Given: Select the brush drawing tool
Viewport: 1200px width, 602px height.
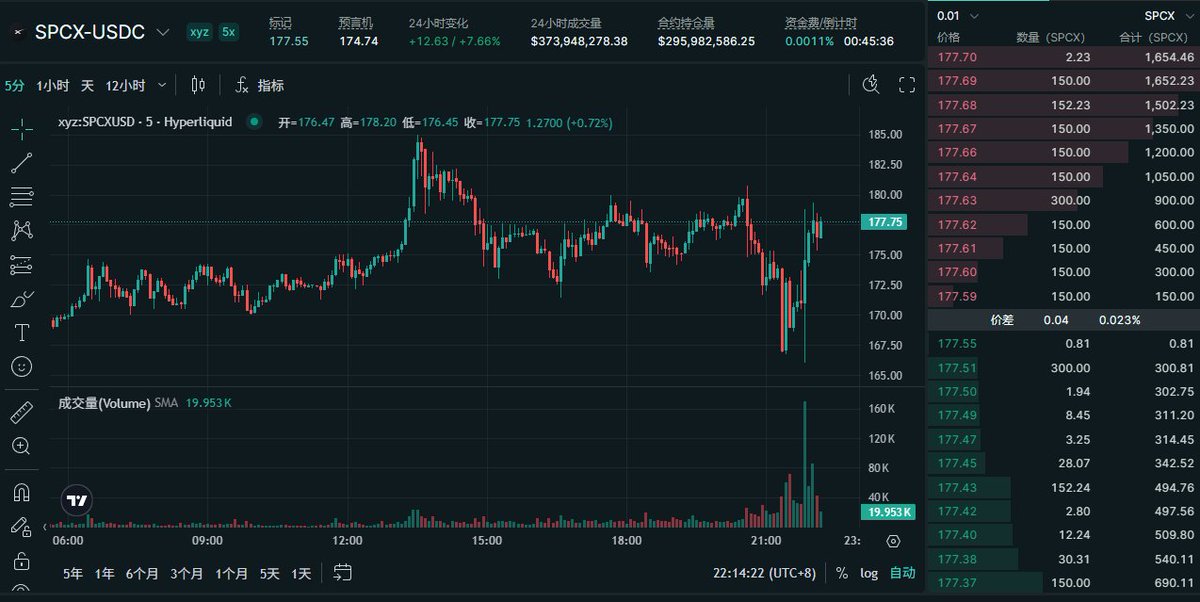Looking at the screenshot, I should click(22, 299).
